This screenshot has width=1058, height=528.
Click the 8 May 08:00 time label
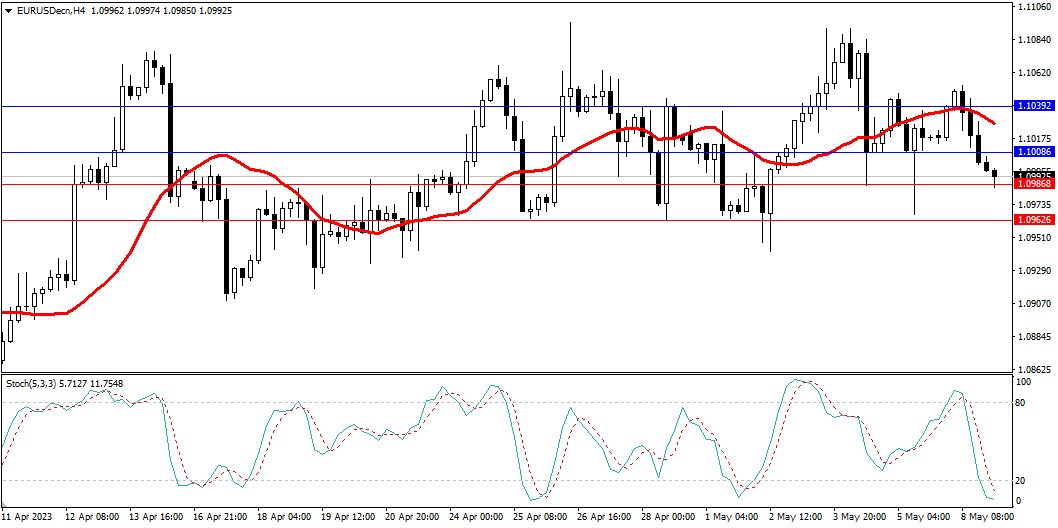988,517
